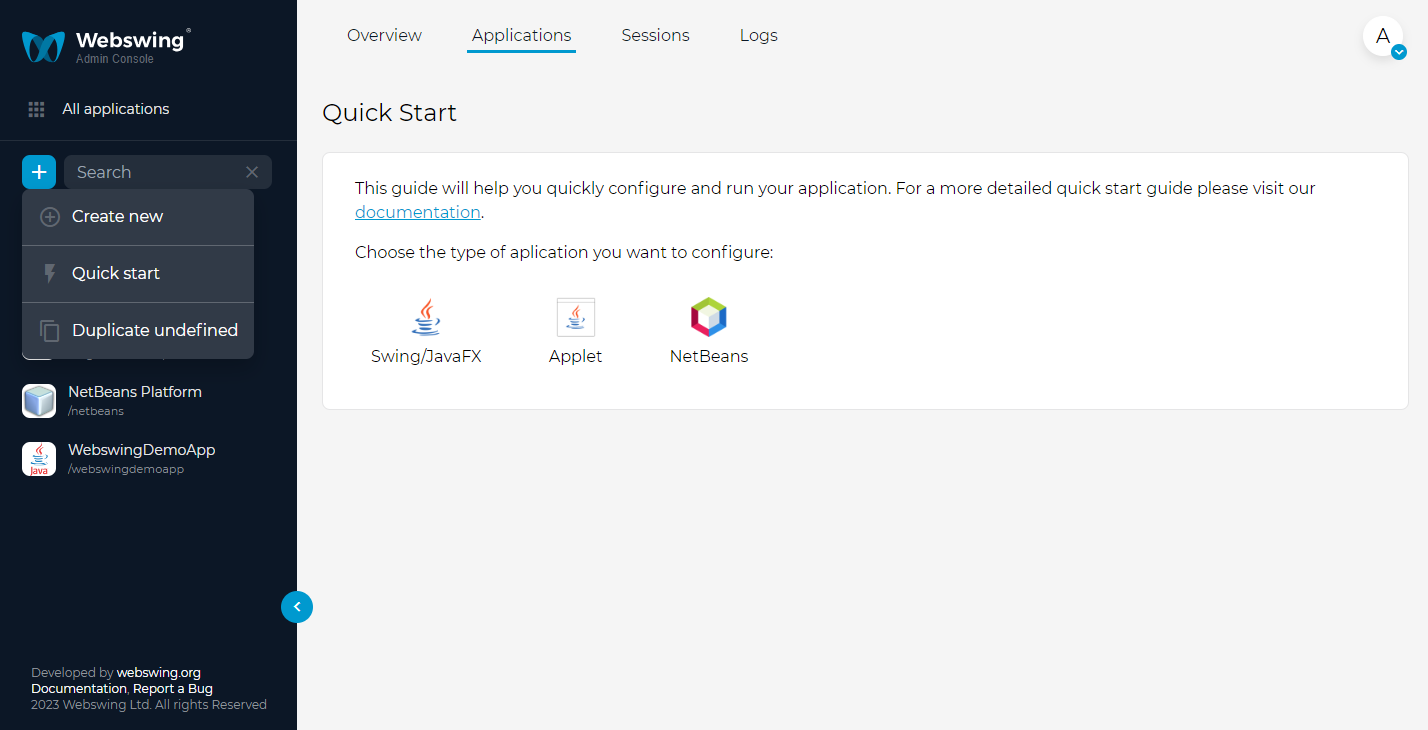Viewport: 1428px width, 730px height.
Task: Open the user avatar A menu
Action: 1383,37
